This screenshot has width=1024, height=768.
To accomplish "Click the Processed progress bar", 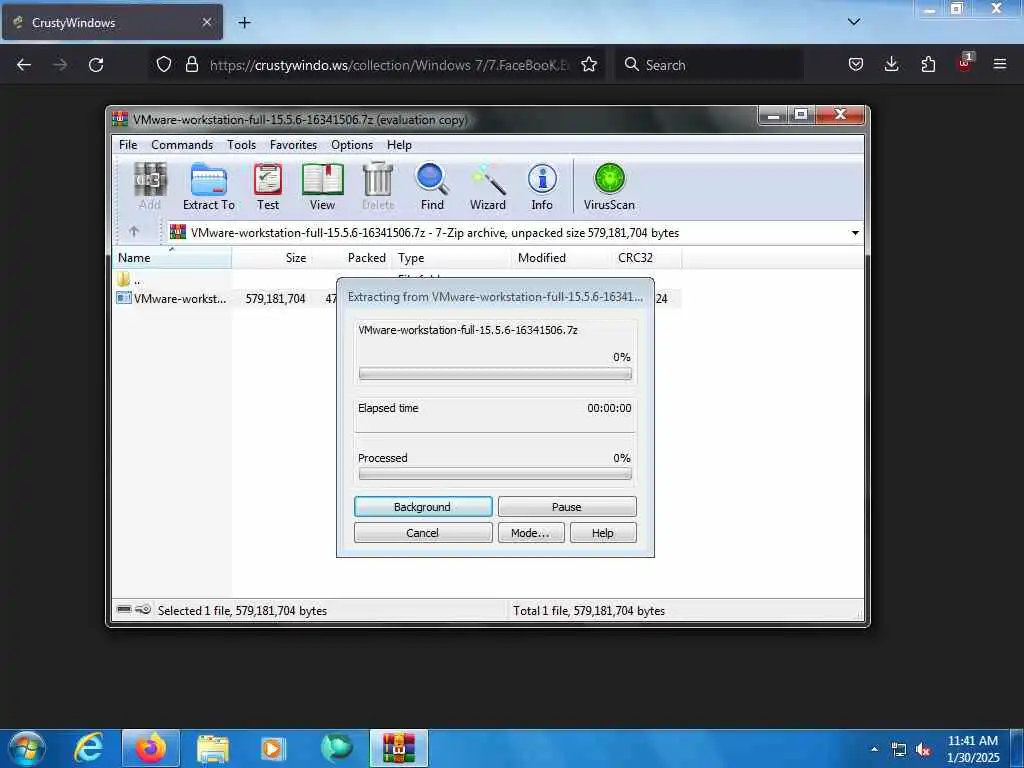I will 495,474.
